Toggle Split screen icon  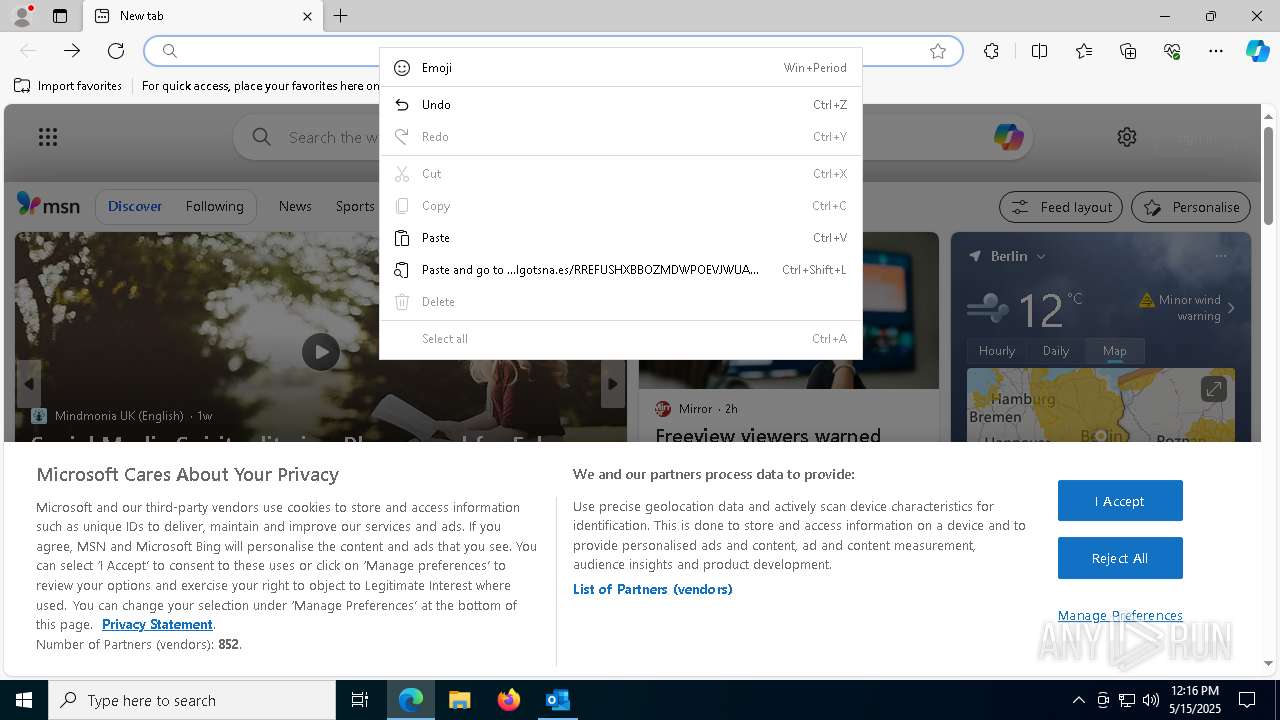(x=1039, y=51)
